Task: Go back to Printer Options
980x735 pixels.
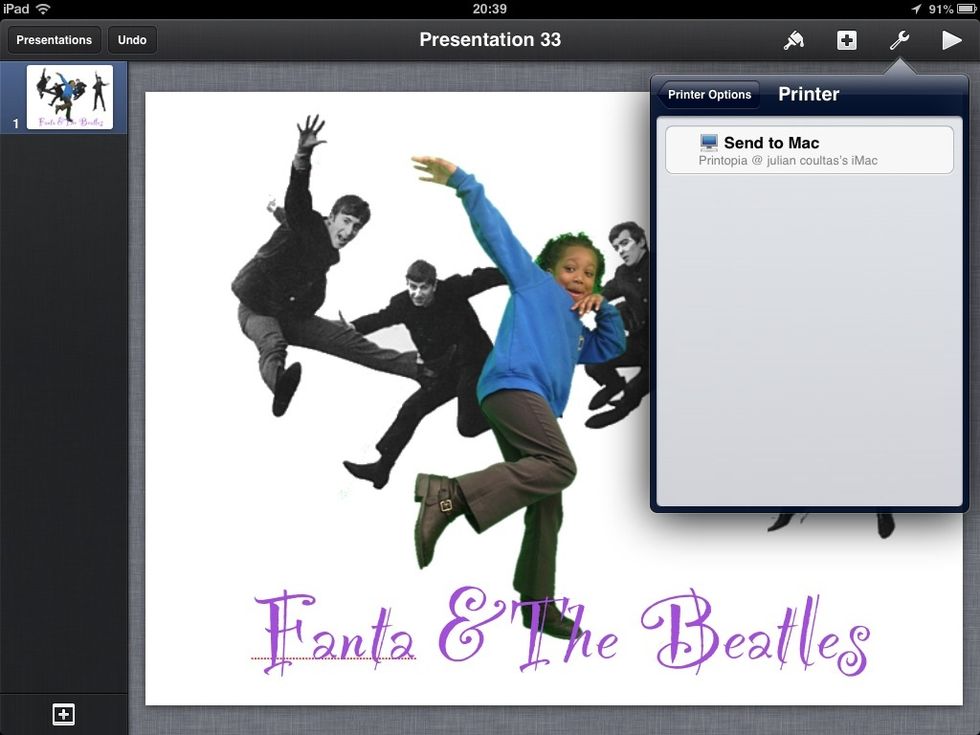Action: (x=709, y=94)
